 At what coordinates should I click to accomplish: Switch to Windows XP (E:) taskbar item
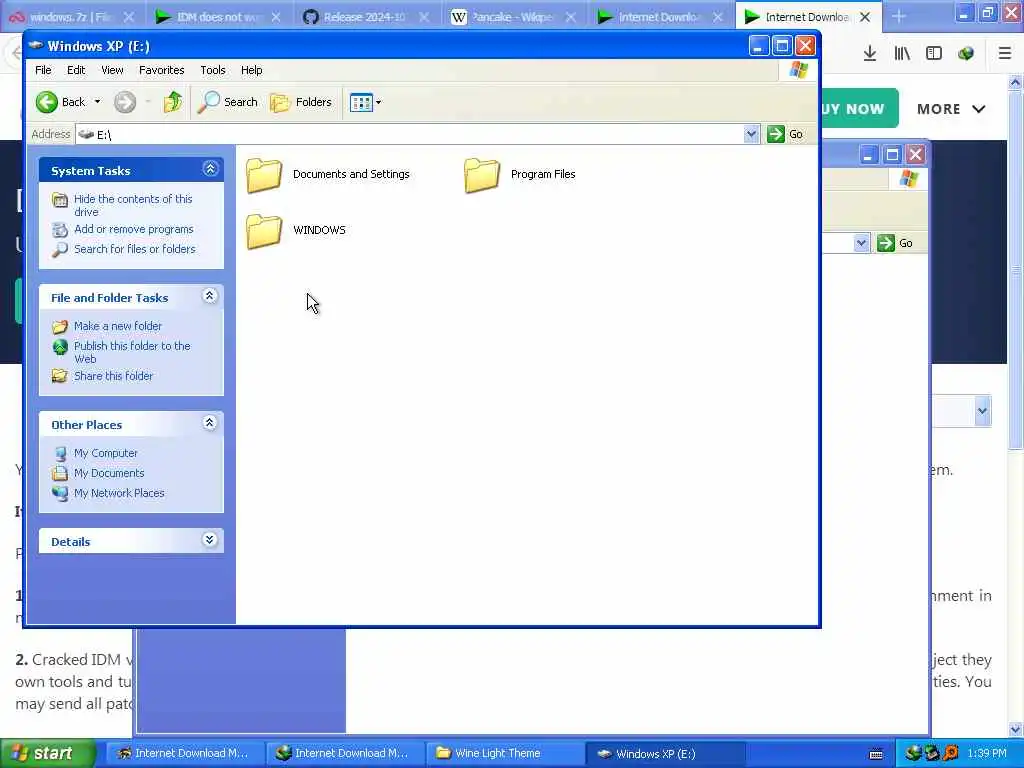[x=664, y=754]
